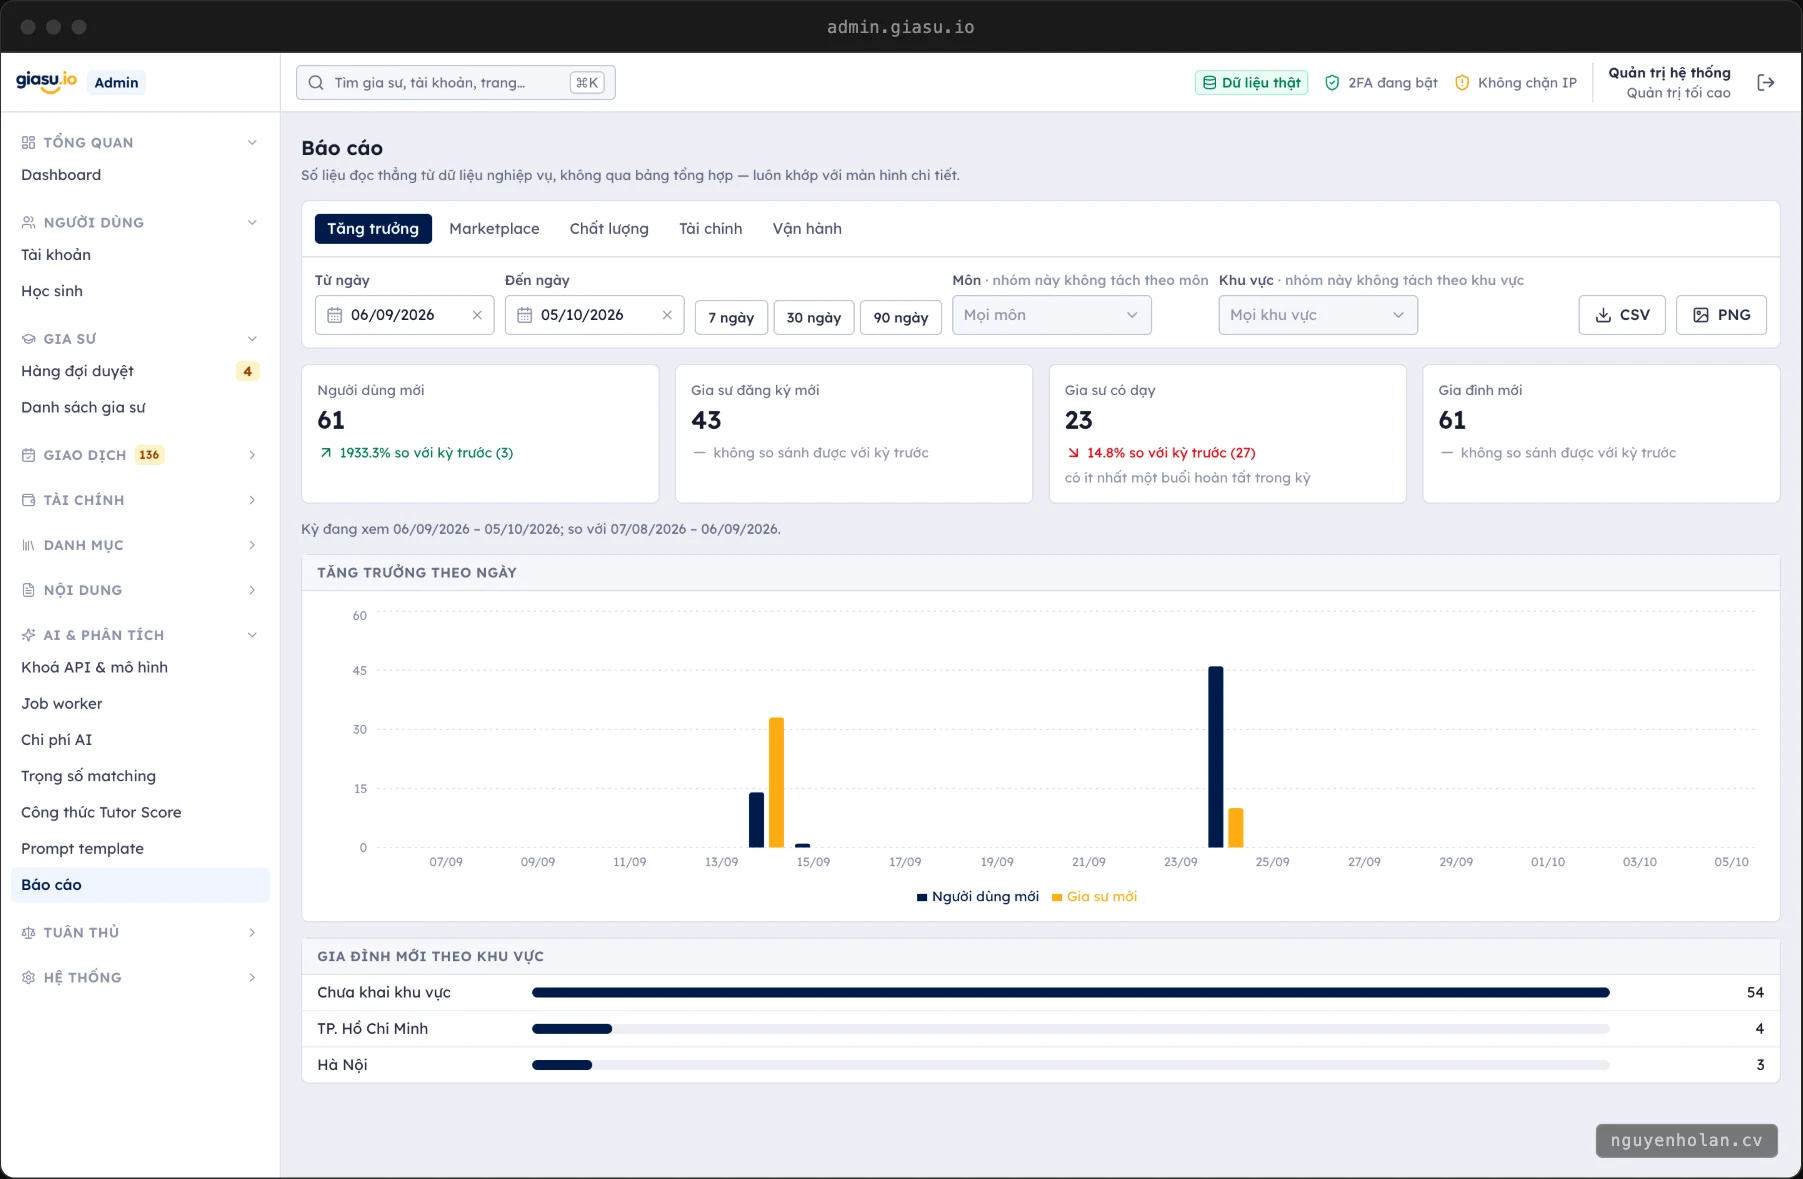The height and width of the screenshot is (1179, 1803).
Task: Click the Dữ liệu thật badge
Action: (x=1251, y=83)
